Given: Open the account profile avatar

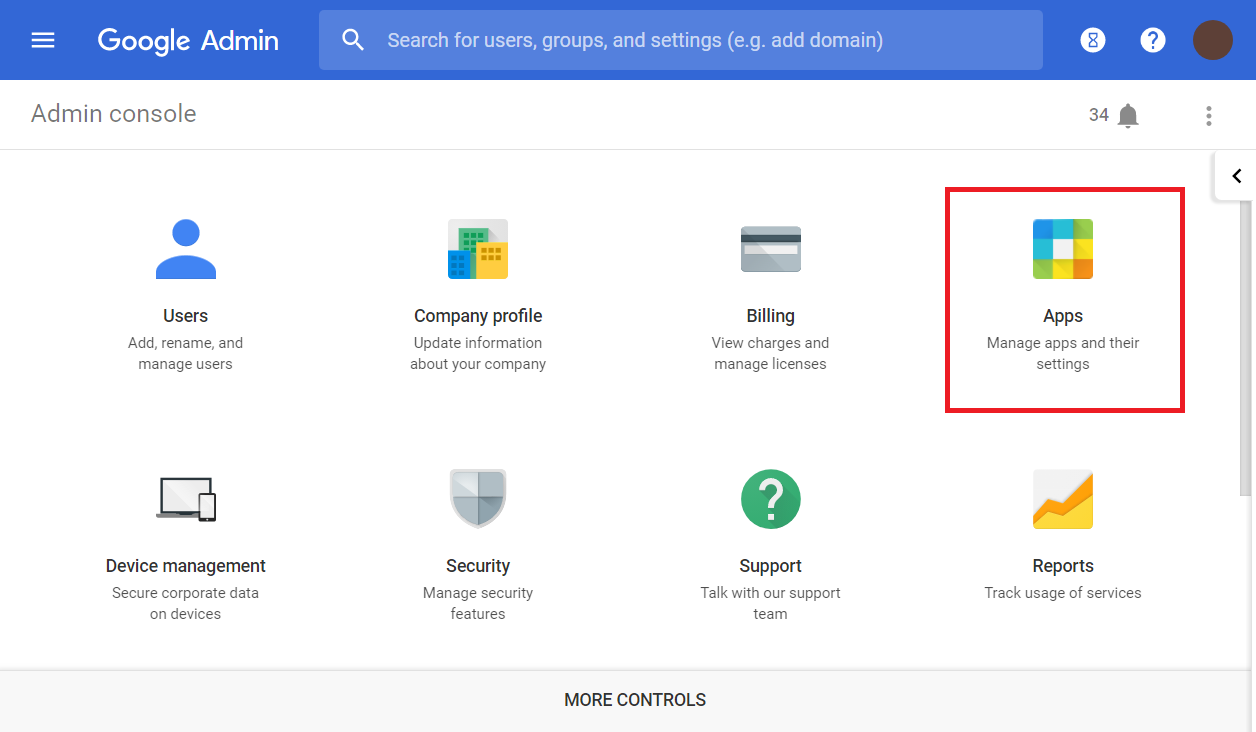Looking at the screenshot, I should point(1213,40).
